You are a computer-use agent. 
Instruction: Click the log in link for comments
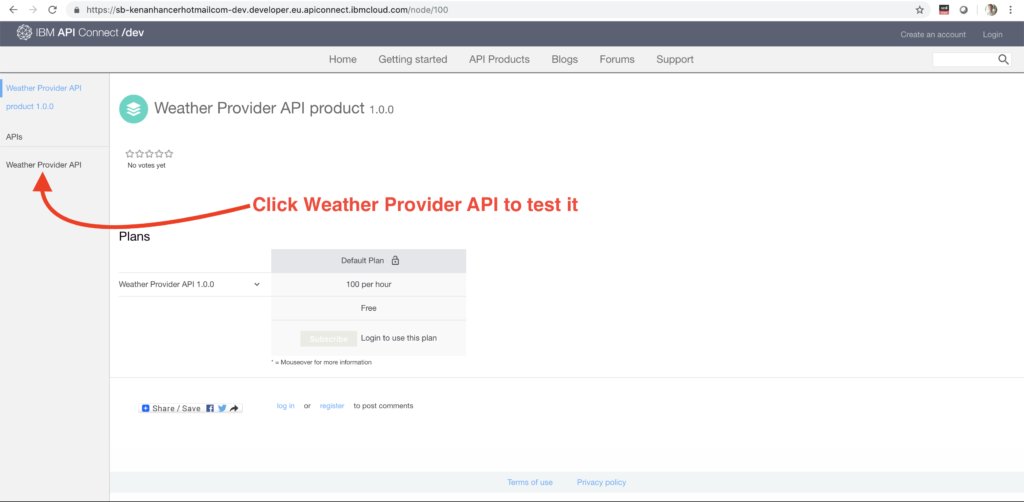(x=285, y=405)
